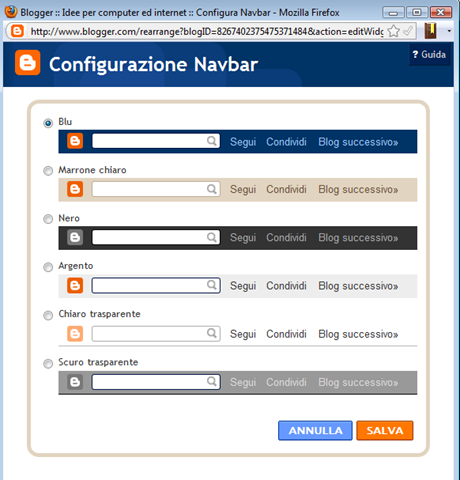Click the URL text in the address bar
Image resolution: width=460 pixels, height=480 pixels.
pos(207,32)
